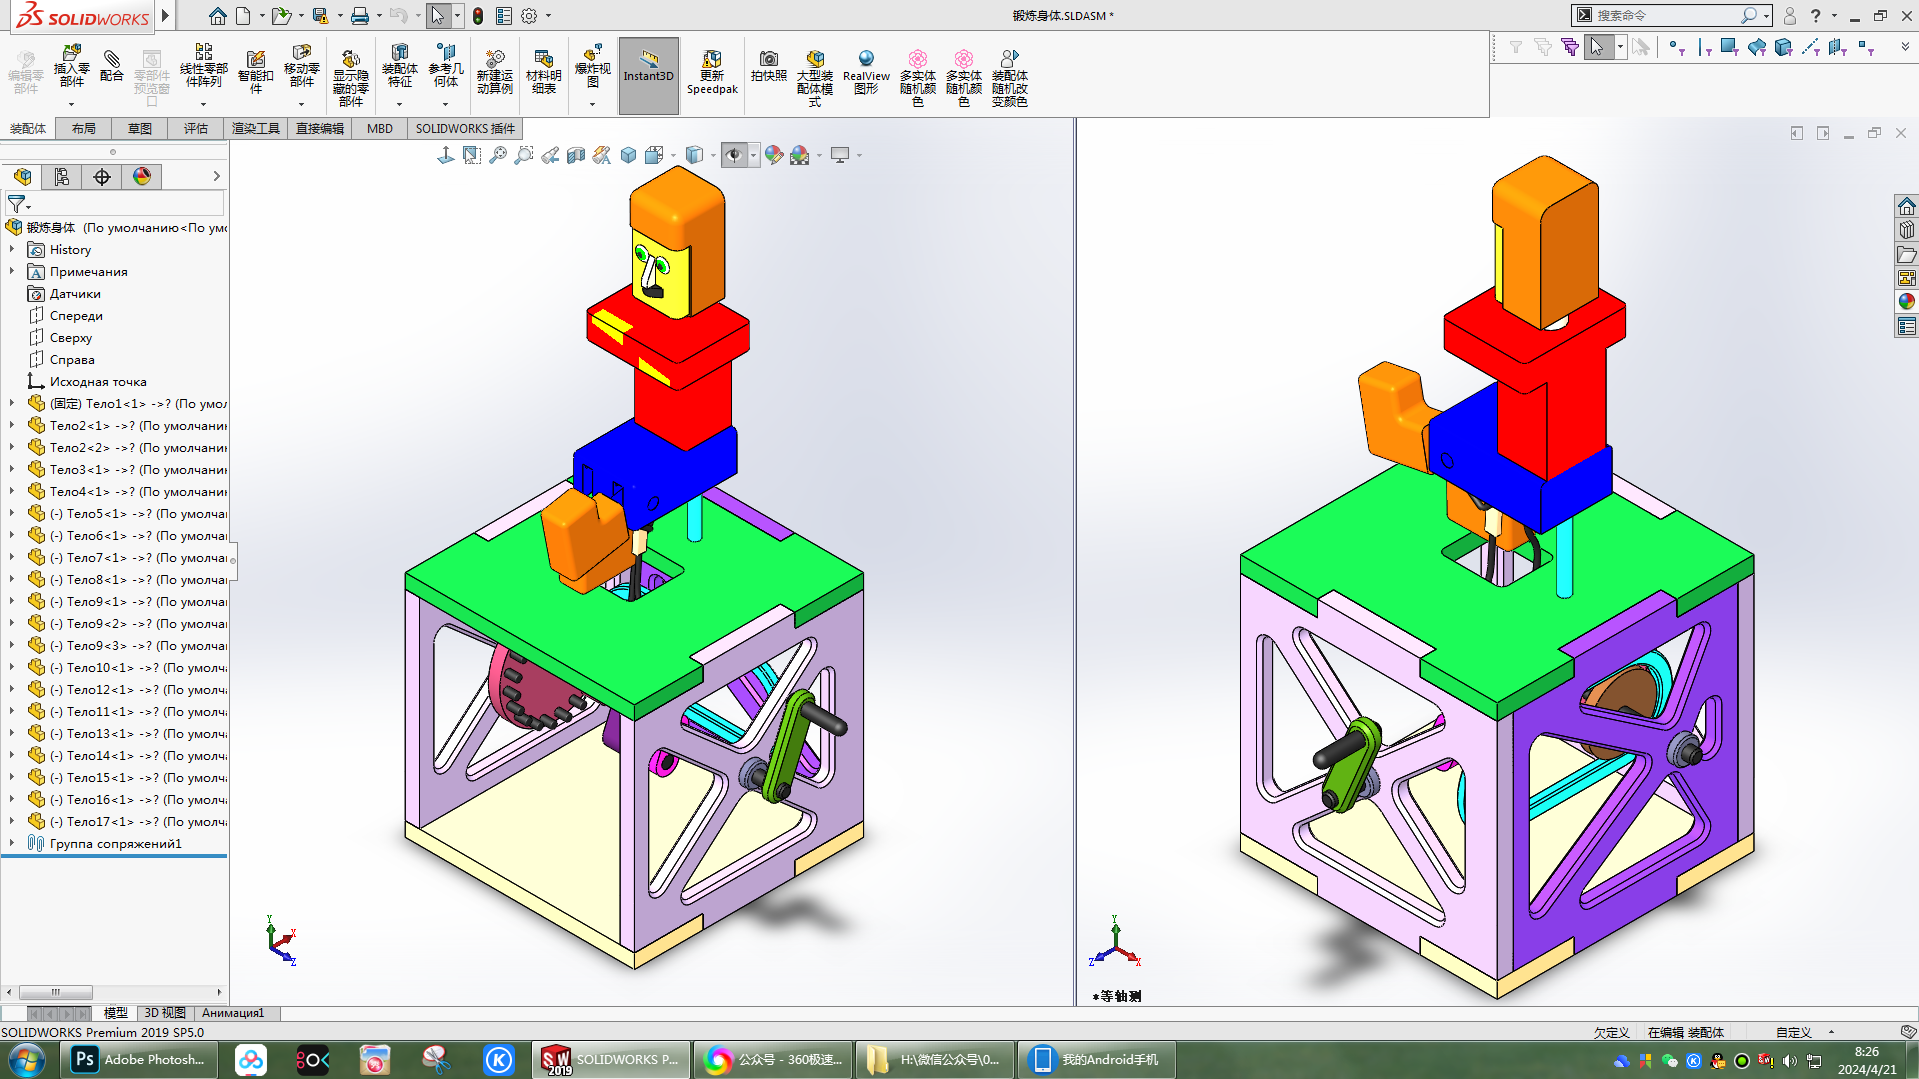Toggle Filter Faces selection filter
Screen dimensions: 1919x1079
tap(1730, 47)
